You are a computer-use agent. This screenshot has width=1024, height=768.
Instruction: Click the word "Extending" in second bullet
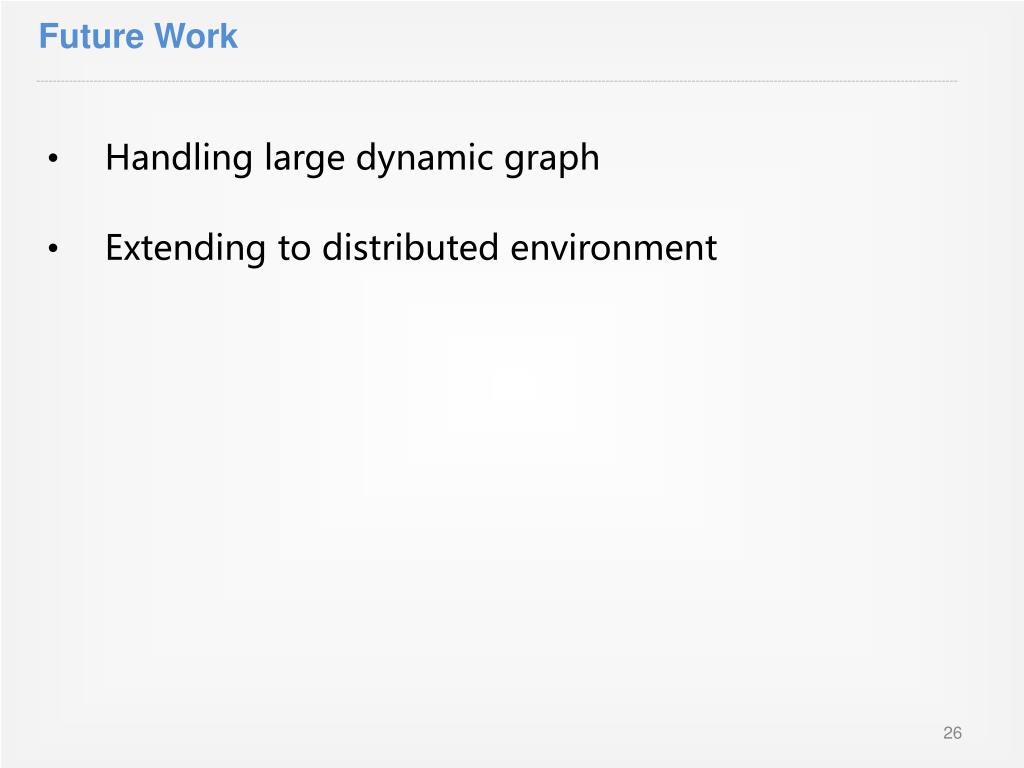pyautogui.click(x=185, y=249)
